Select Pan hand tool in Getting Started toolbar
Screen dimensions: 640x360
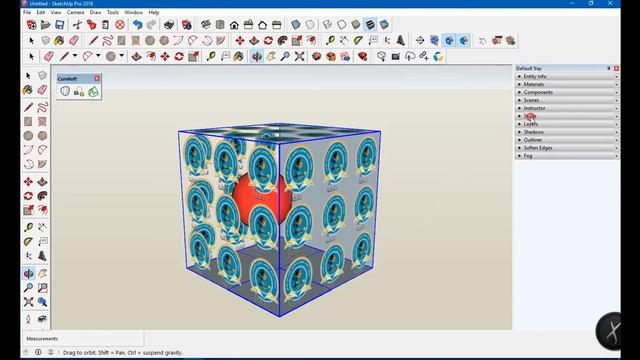click(x=271, y=56)
